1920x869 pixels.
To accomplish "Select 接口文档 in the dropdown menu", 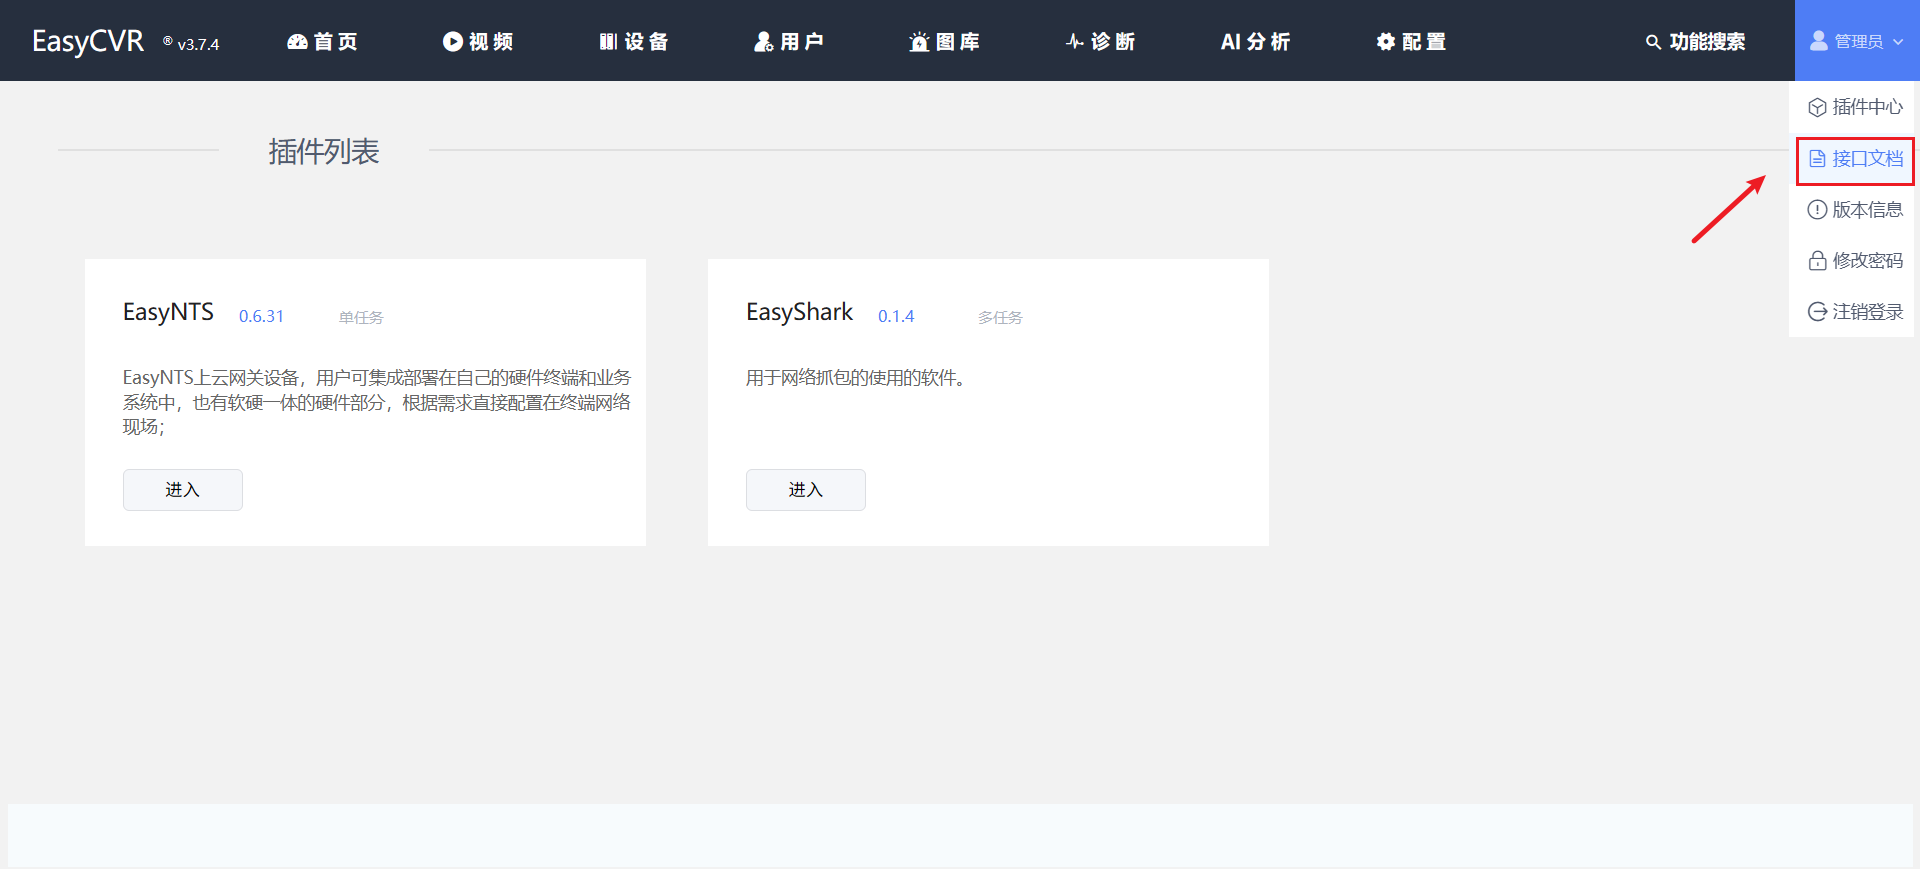I will pos(1856,159).
